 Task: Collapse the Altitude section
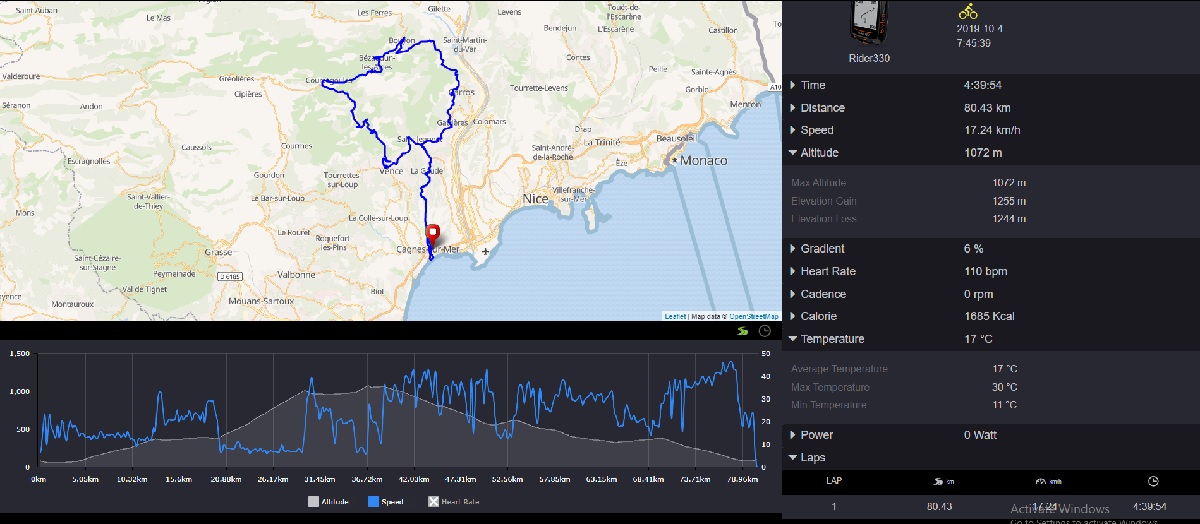click(818, 153)
